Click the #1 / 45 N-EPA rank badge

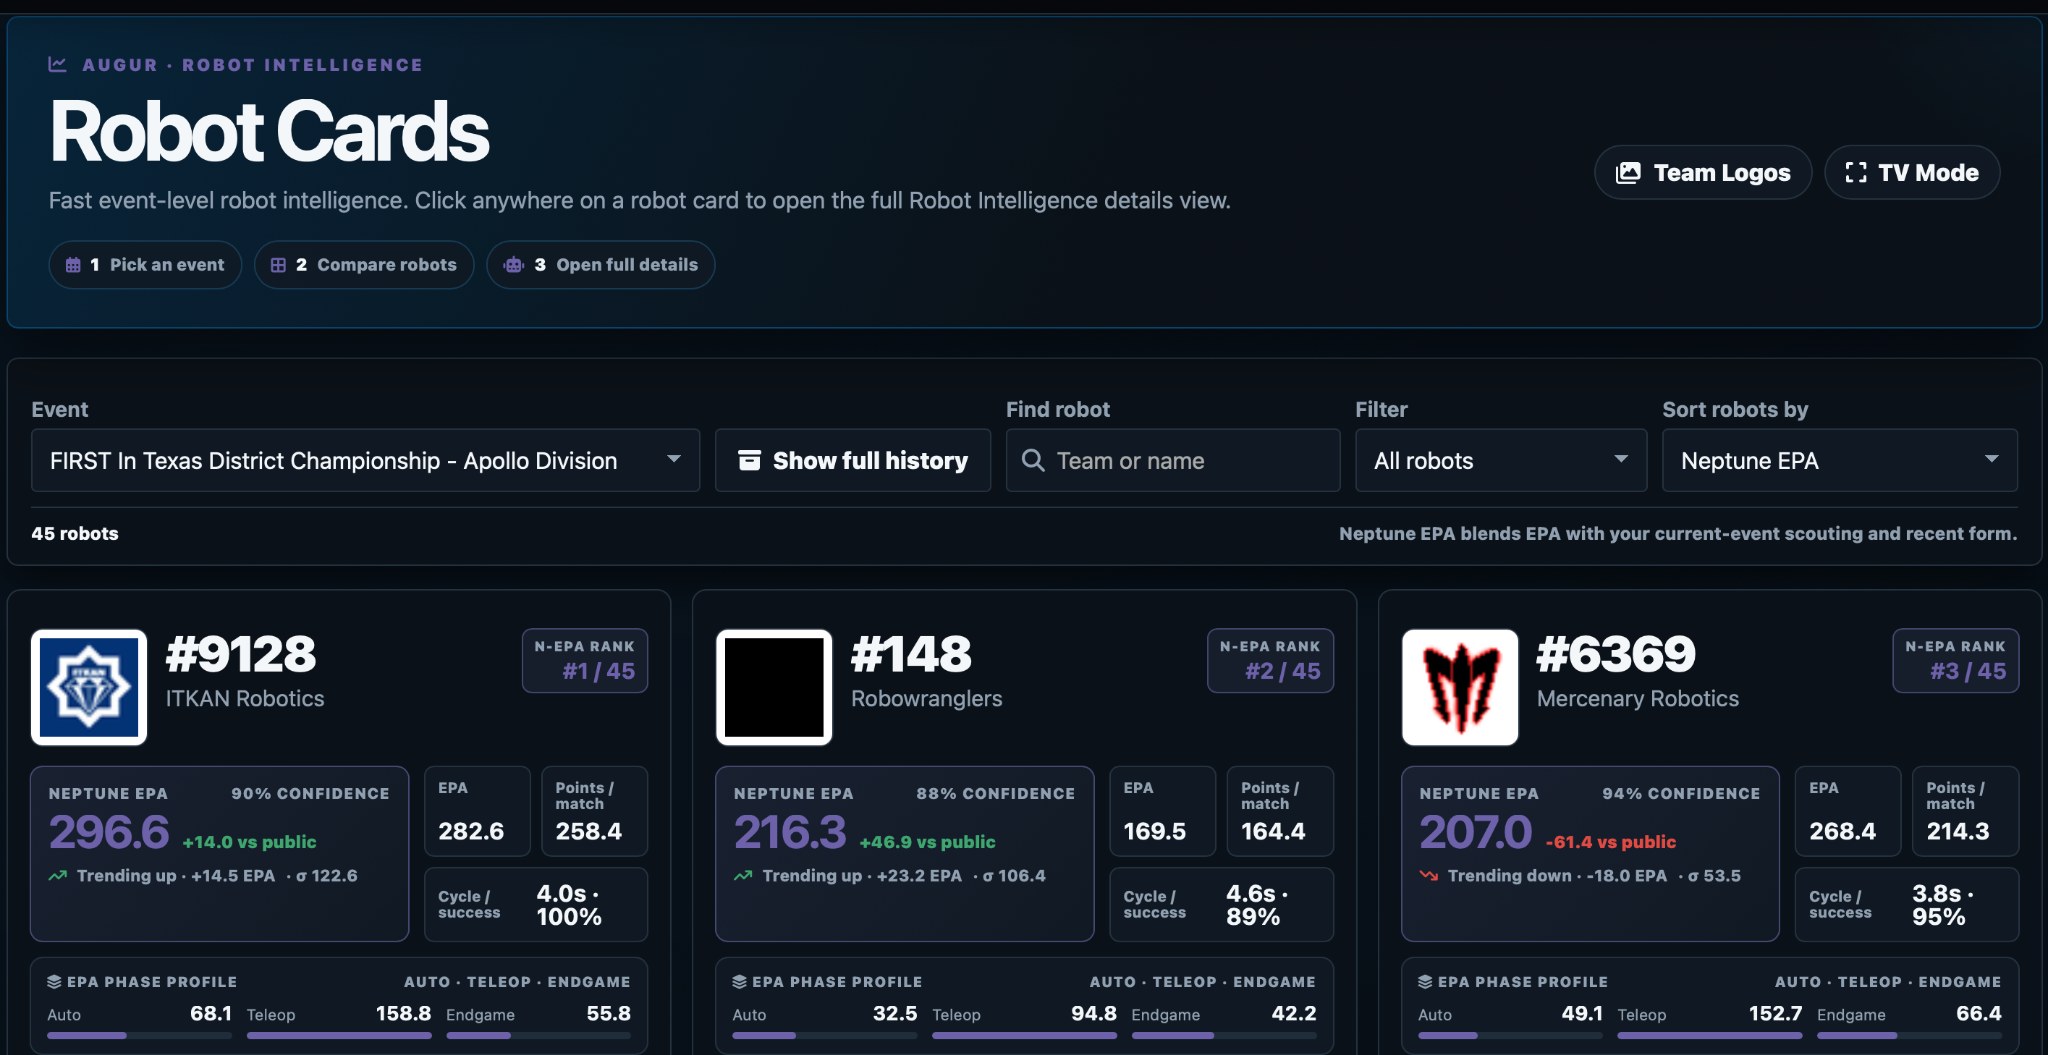click(585, 660)
